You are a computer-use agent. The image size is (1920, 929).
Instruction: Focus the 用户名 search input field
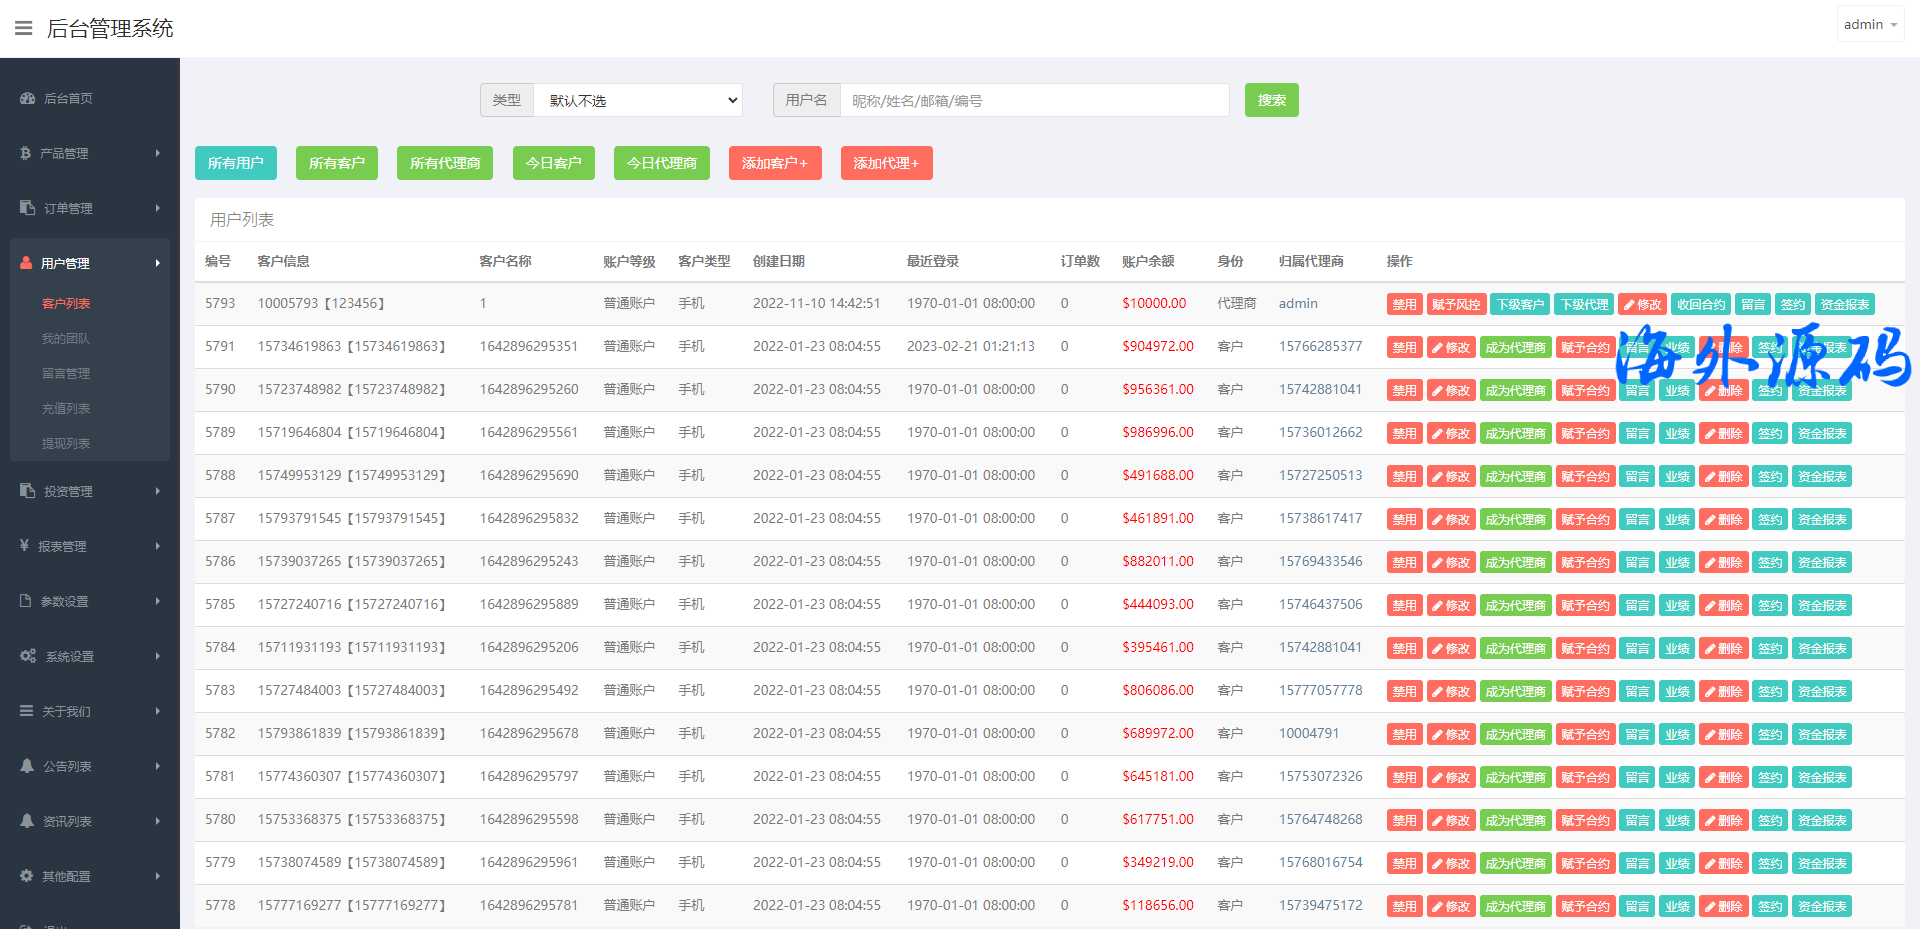(x=1034, y=100)
